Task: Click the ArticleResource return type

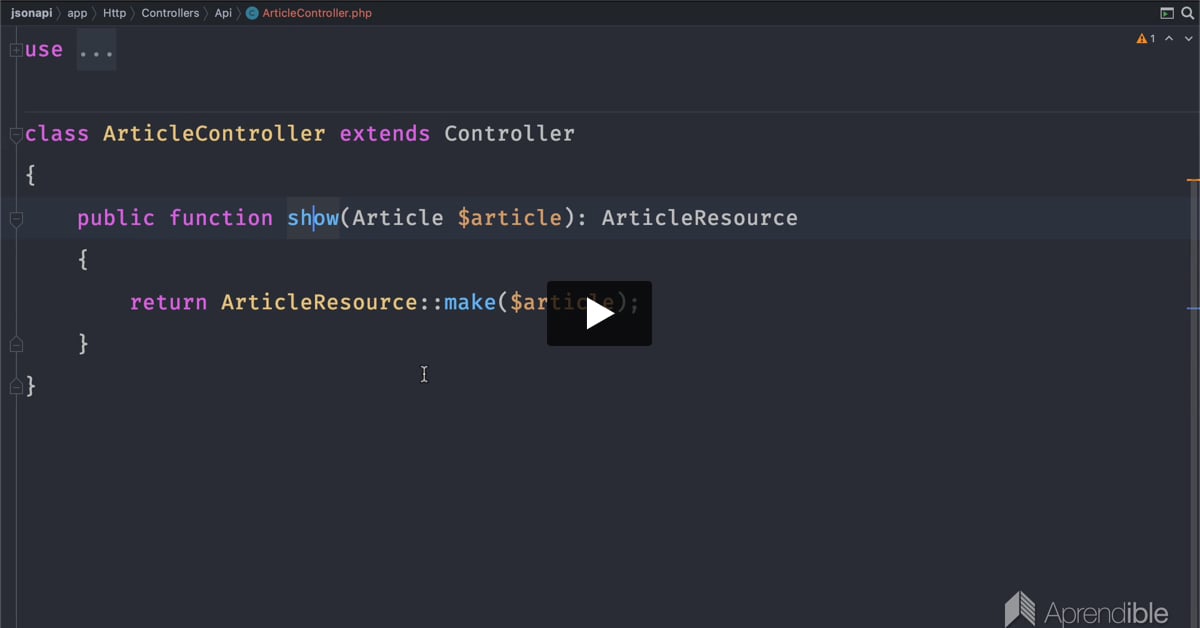Action: (700, 217)
